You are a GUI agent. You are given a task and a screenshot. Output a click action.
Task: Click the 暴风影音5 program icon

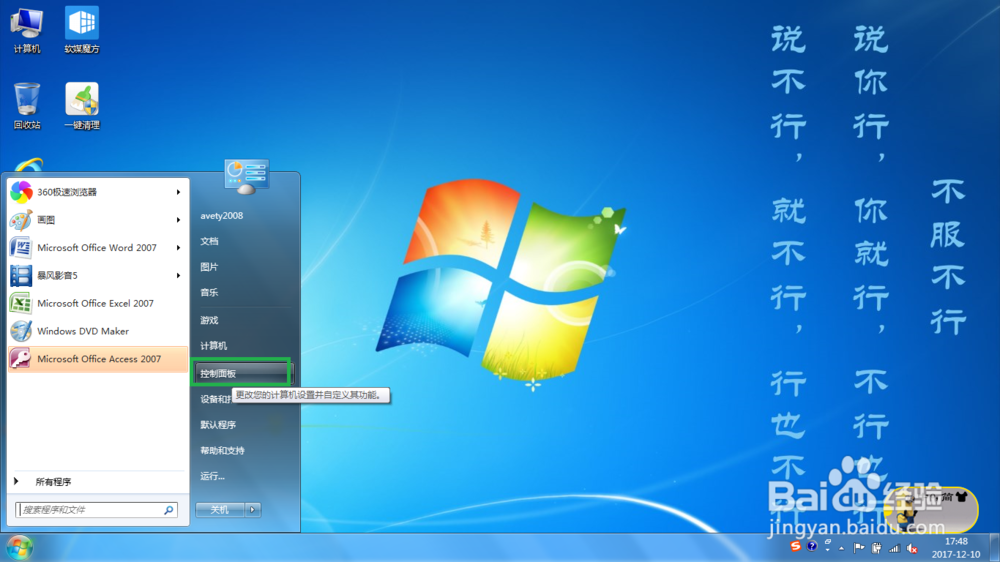coord(21,276)
